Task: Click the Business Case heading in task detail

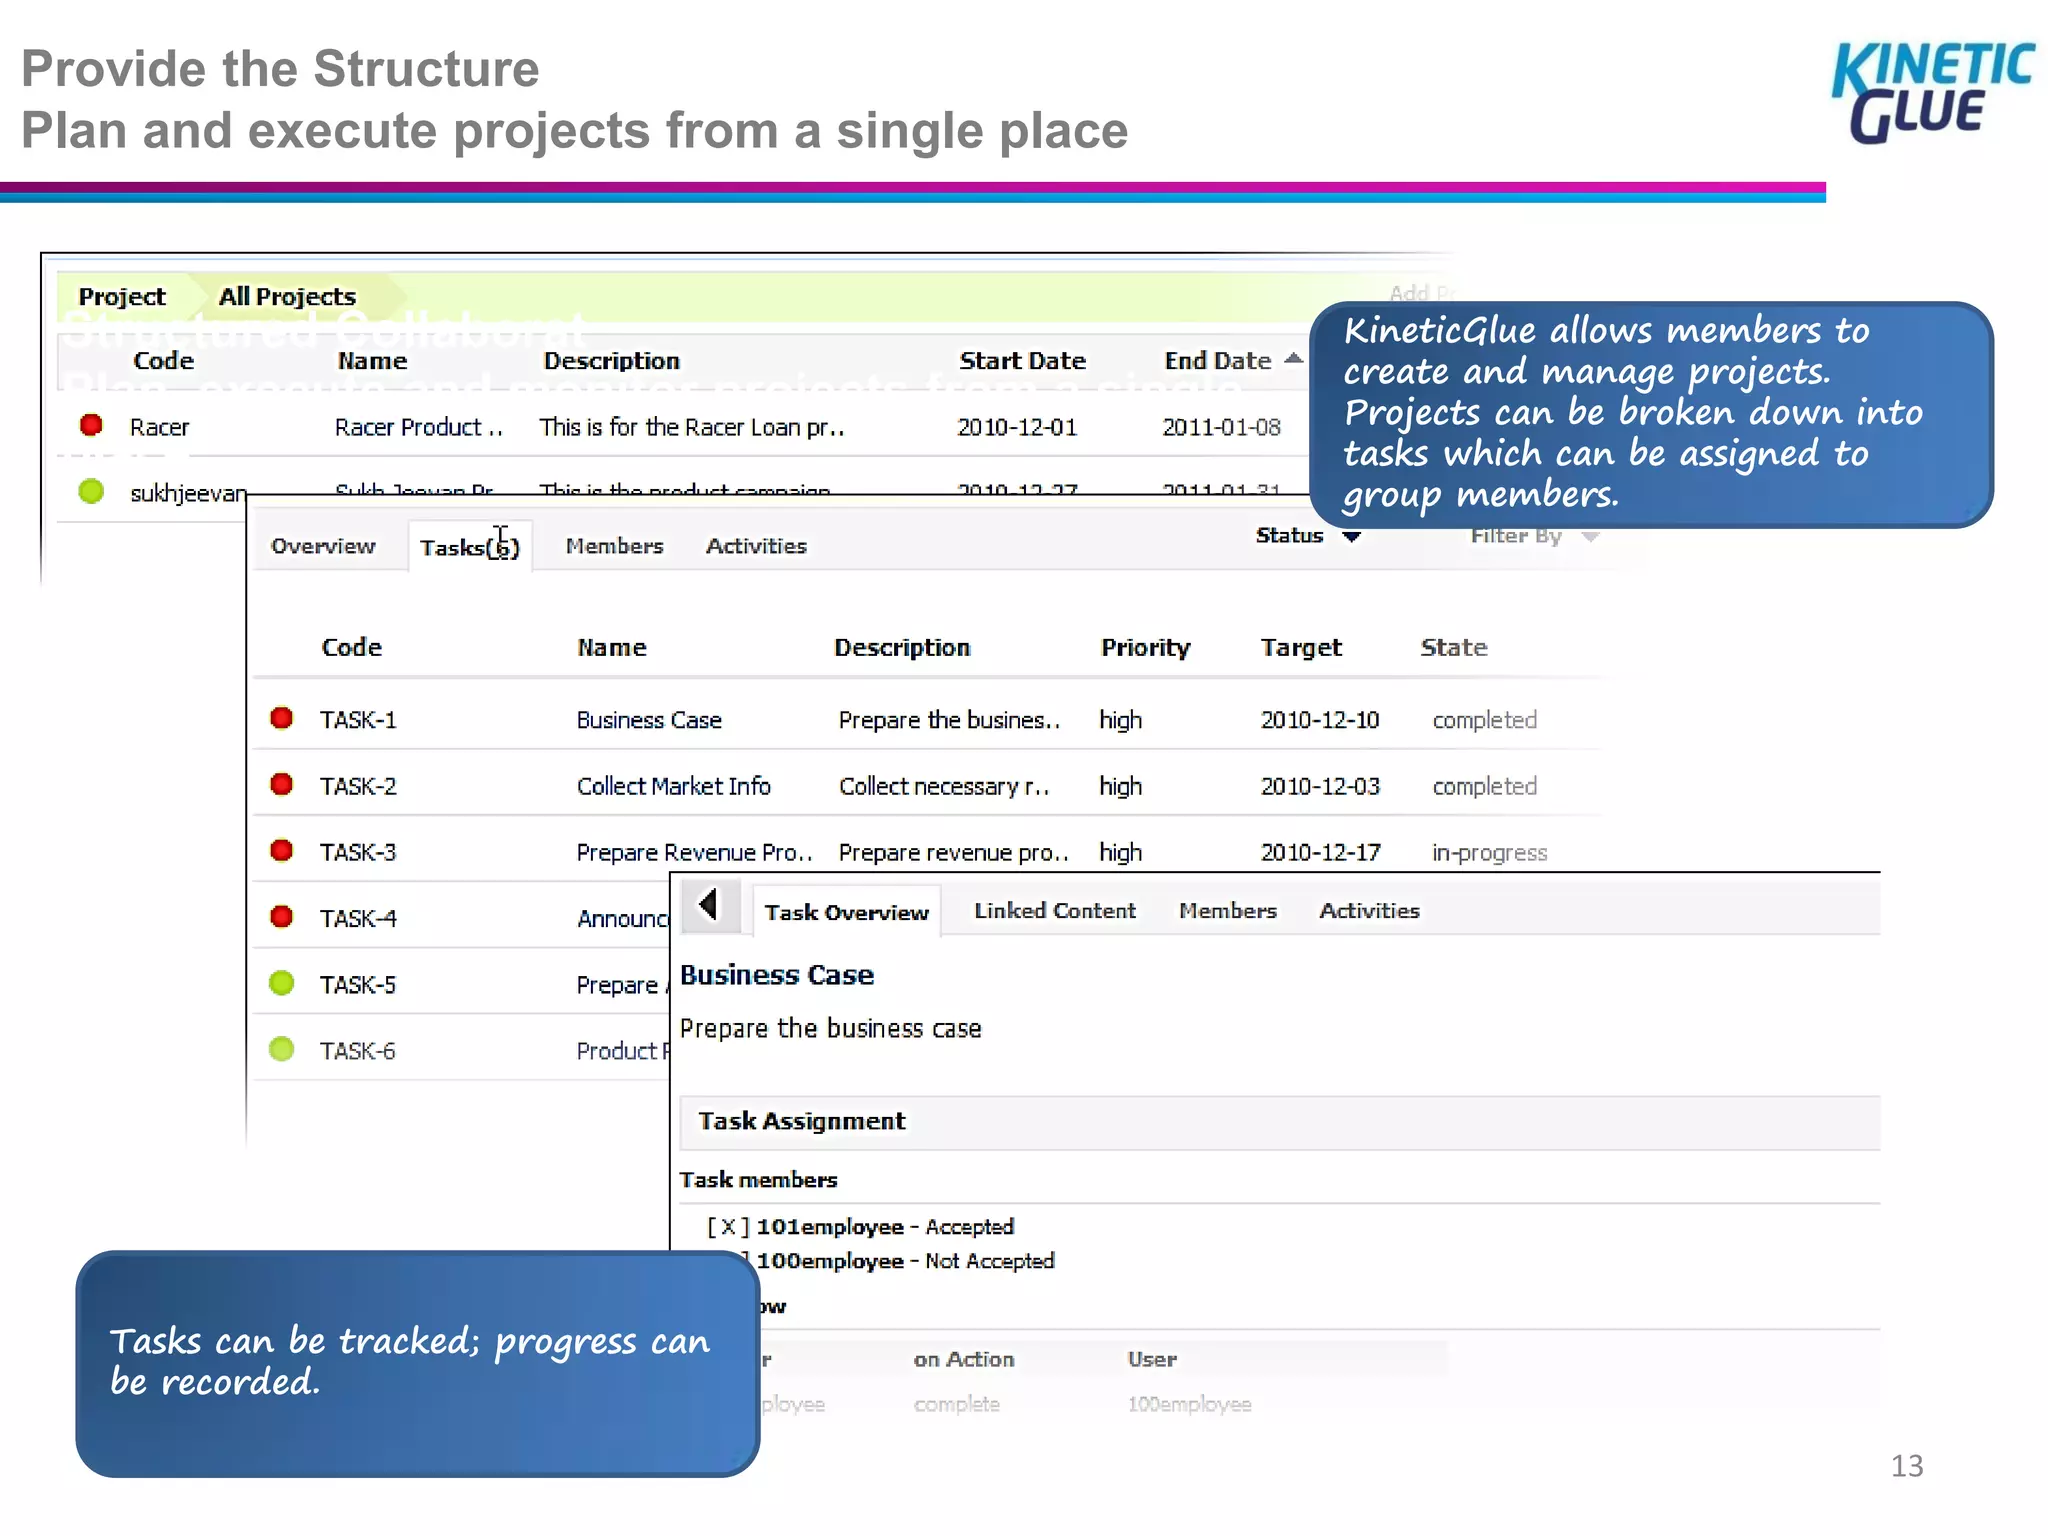Action: click(777, 975)
